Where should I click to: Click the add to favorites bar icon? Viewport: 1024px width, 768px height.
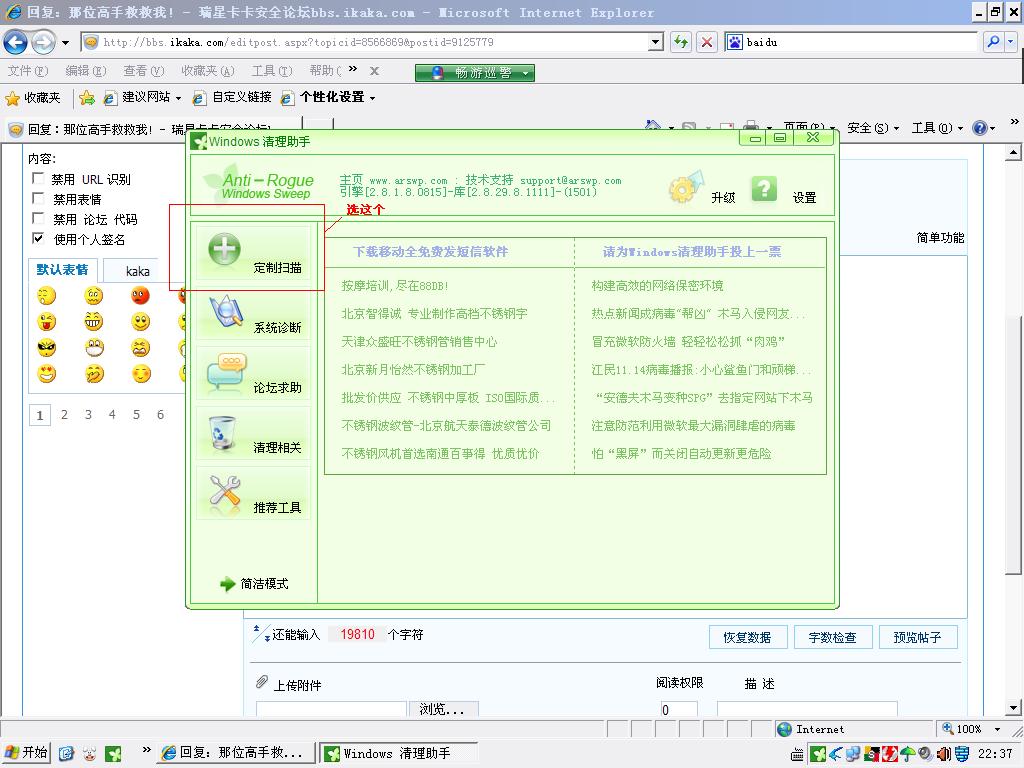pyautogui.click(x=86, y=98)
